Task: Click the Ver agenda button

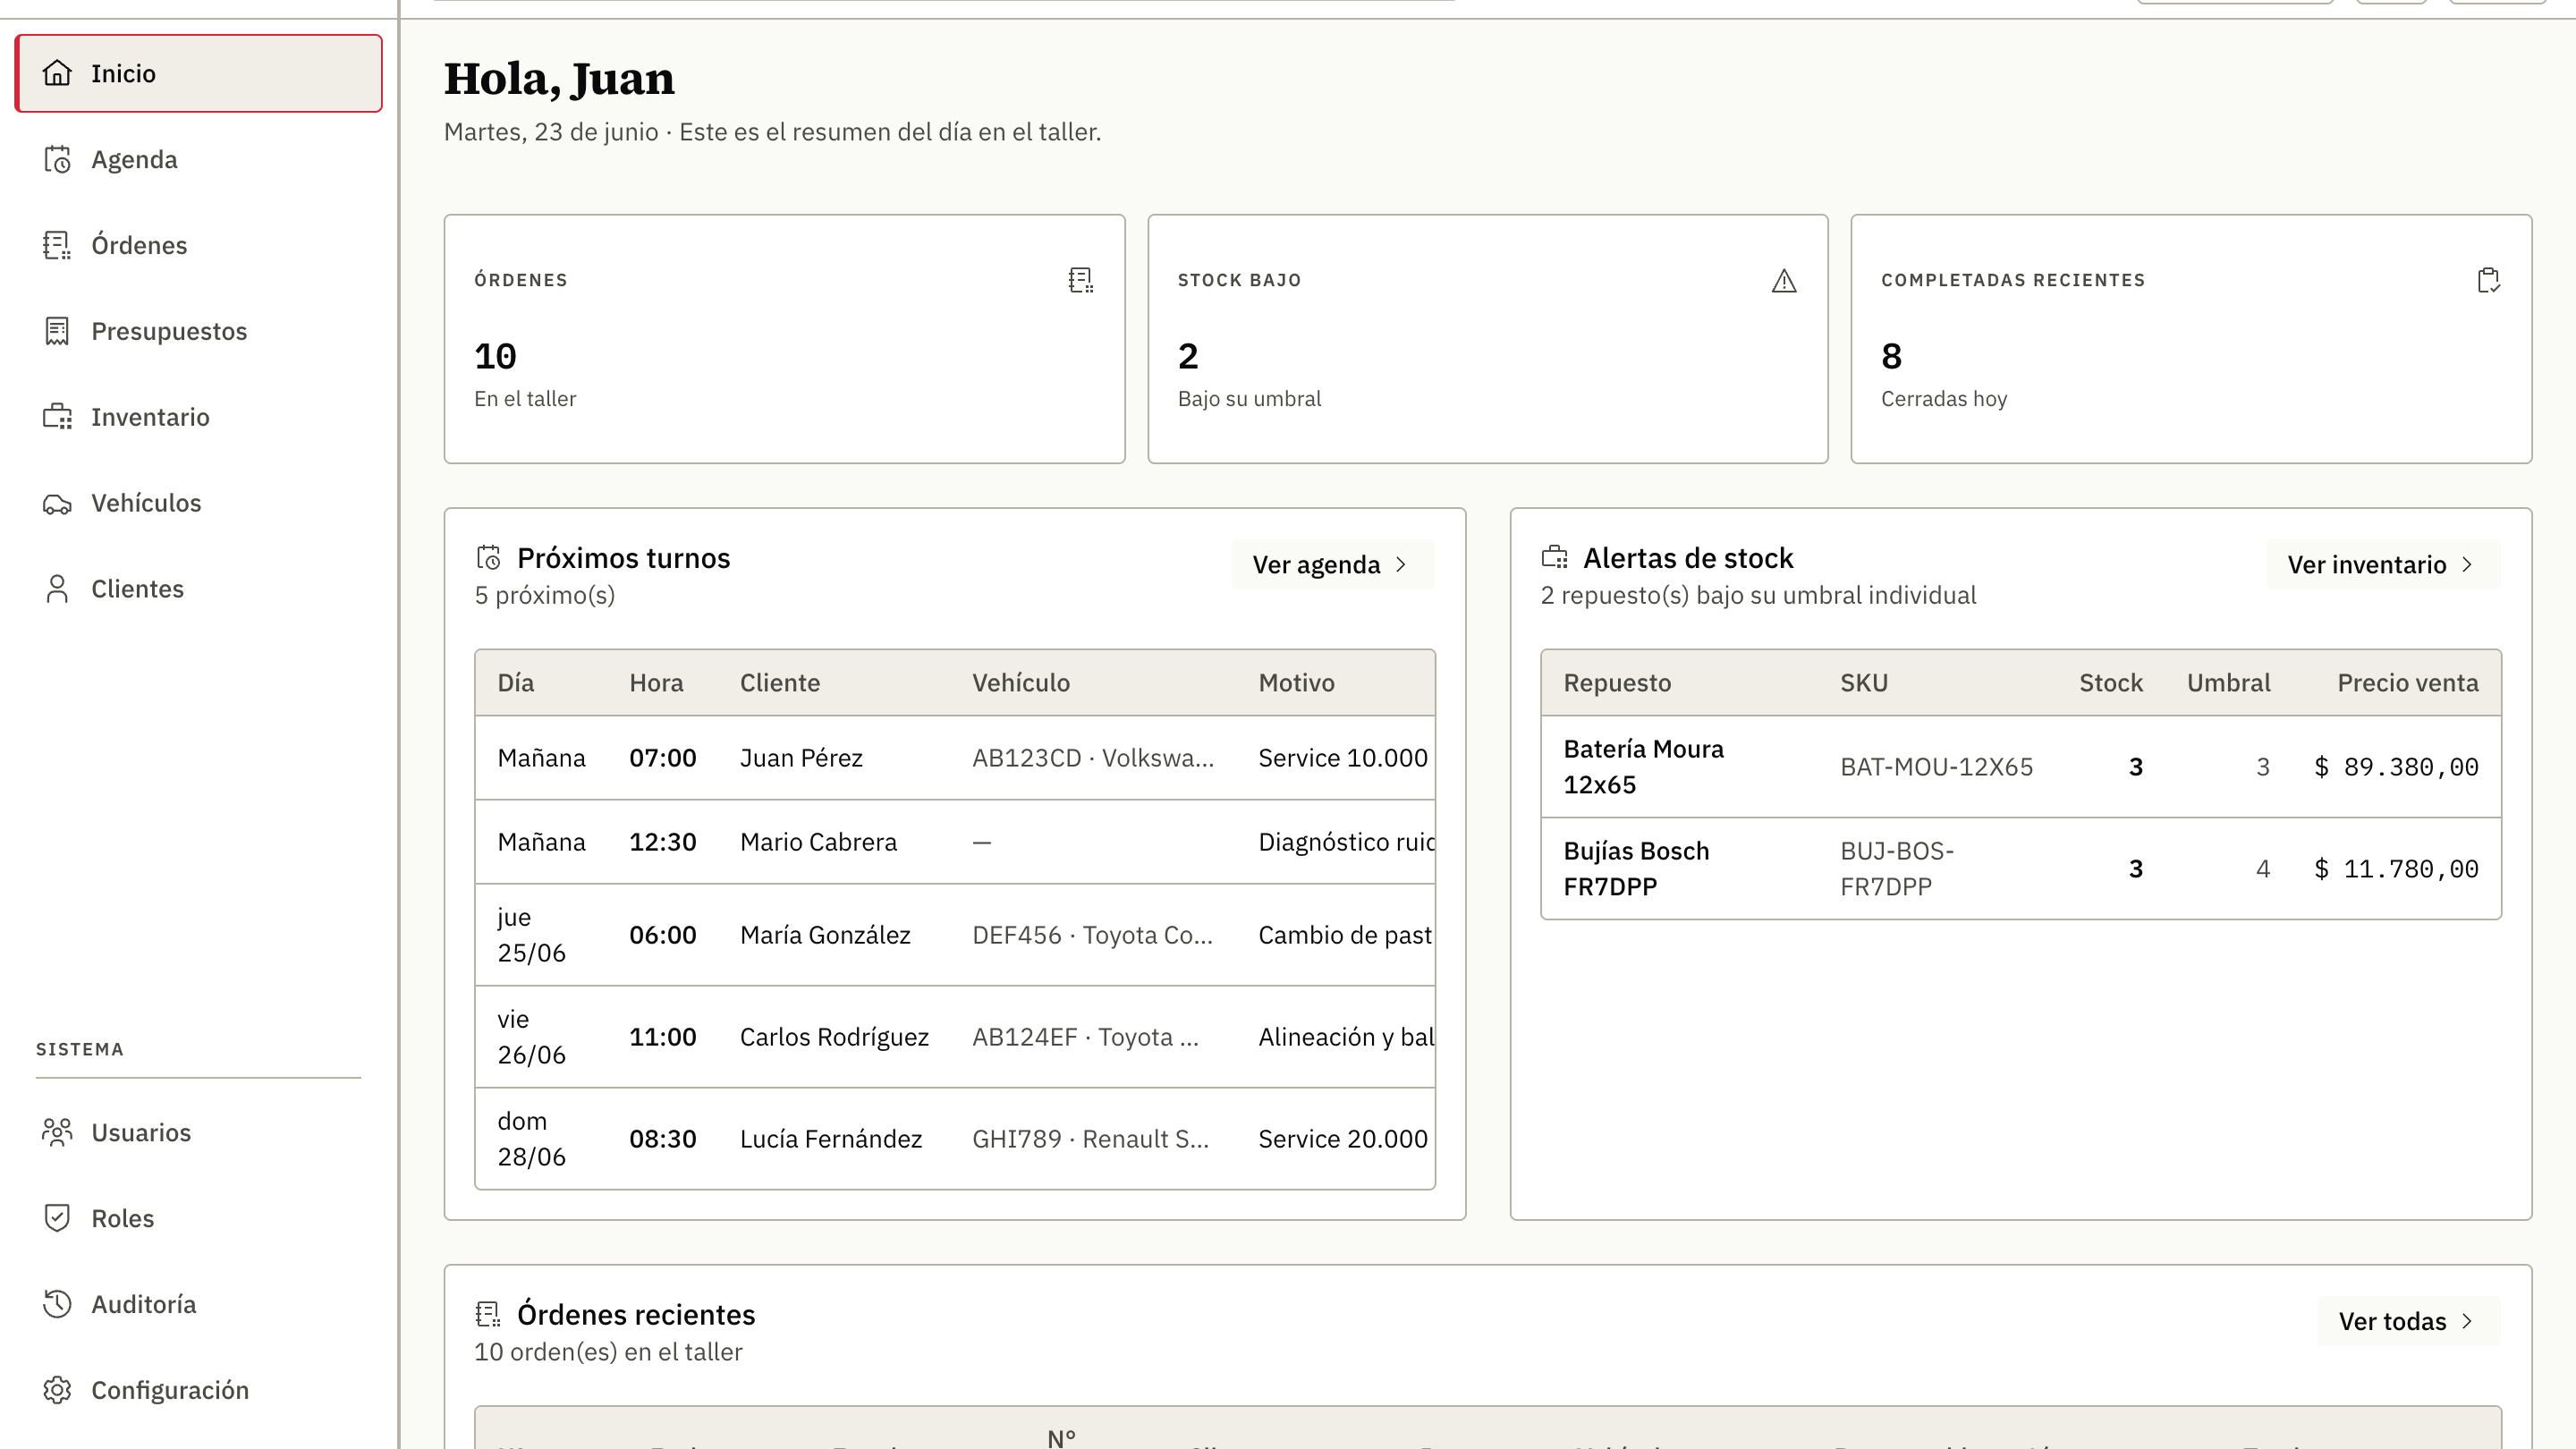Action: [1332, 564]
